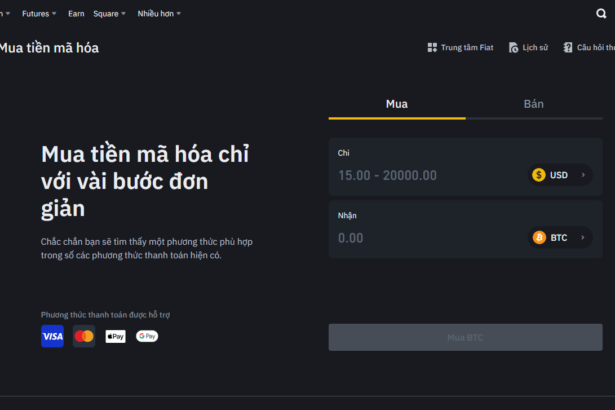Switch to the Bán tab
The image size is (615, 410).
pyautogui.click(x=534, y=104)
